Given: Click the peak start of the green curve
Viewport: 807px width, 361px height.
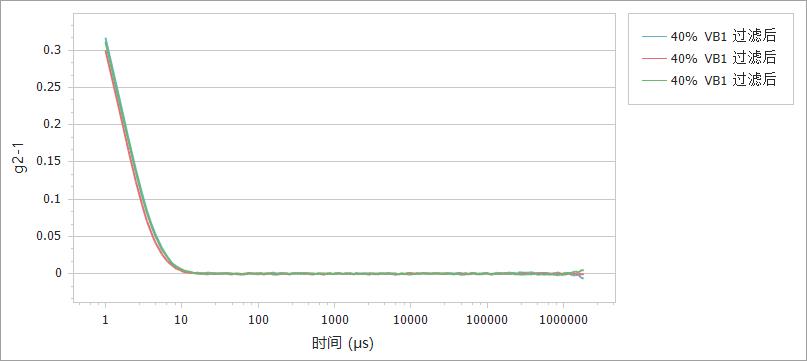Looking at the screenshot, I should pos(106,39).
